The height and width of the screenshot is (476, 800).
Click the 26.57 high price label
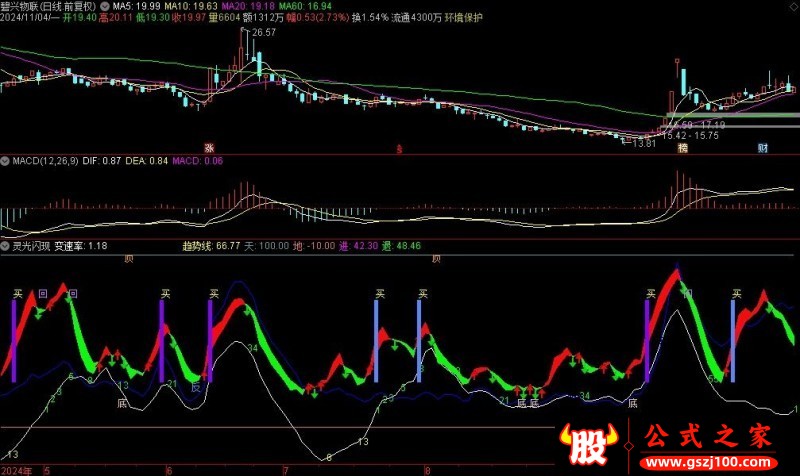tap(263, 33)
